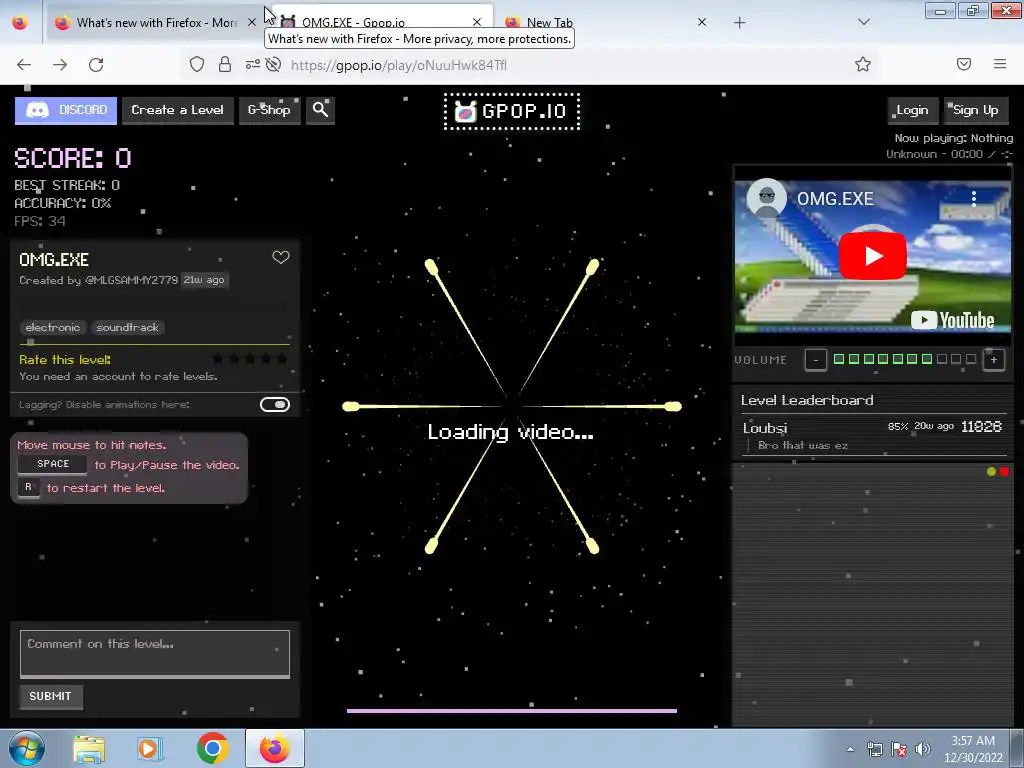The width and height of the screenshot is (1024, 768).
Task: Open a new browser tab
Action: pyautogui.click(x=739, y=23)
